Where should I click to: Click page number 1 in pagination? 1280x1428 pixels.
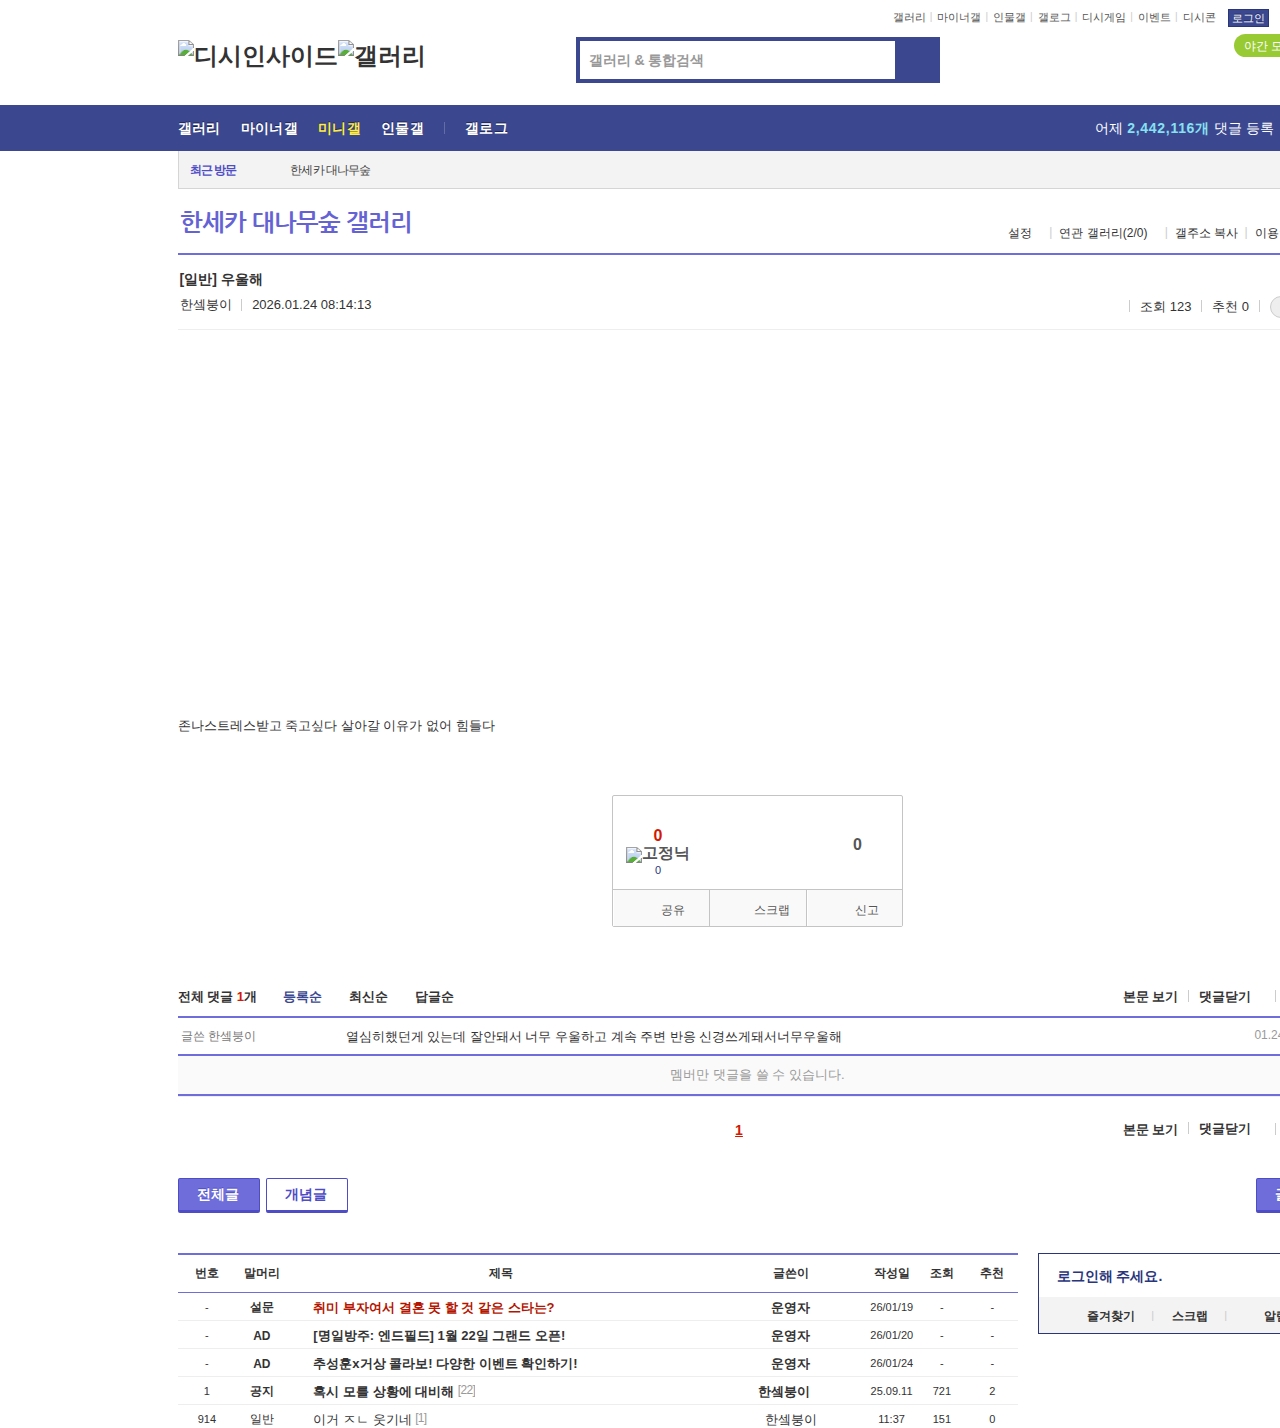[x=738, y=1130]
